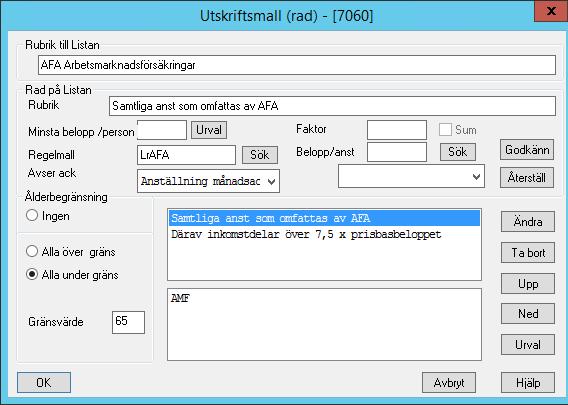Click the Faktor input field

(397, 130)
